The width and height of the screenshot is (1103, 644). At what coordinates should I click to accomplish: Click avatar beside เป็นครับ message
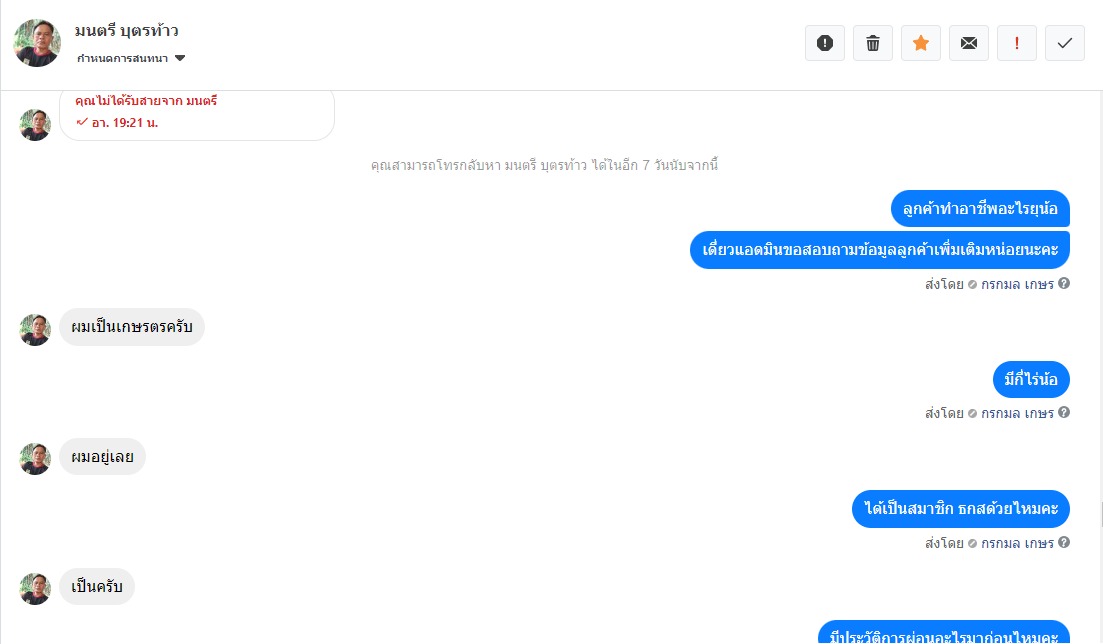click(x=35, y=588)
